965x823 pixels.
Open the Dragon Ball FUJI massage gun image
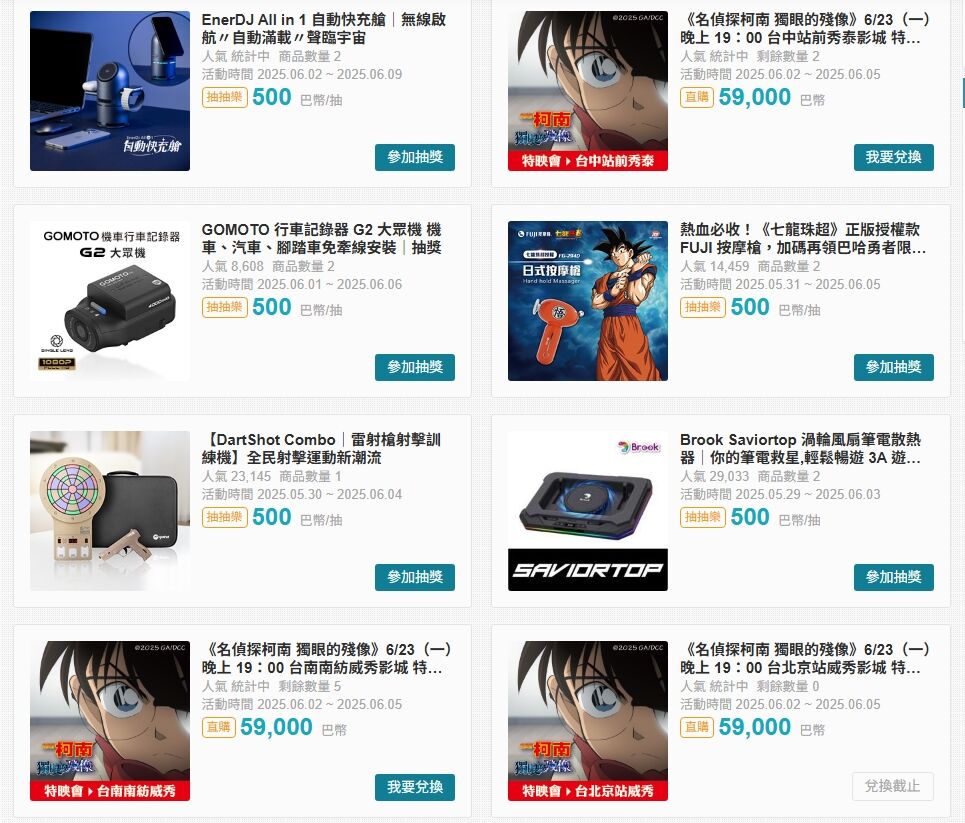pyautogui.click(x=588, y=301)
